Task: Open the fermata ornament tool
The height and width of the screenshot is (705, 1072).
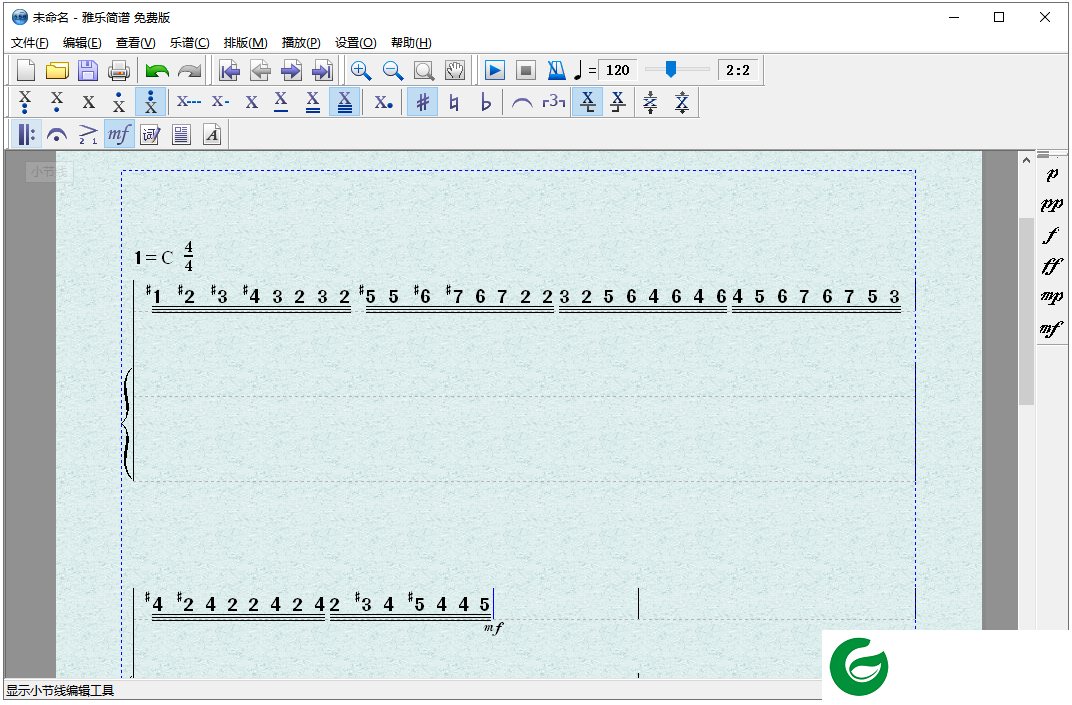Action: click(x=57, y=135)
